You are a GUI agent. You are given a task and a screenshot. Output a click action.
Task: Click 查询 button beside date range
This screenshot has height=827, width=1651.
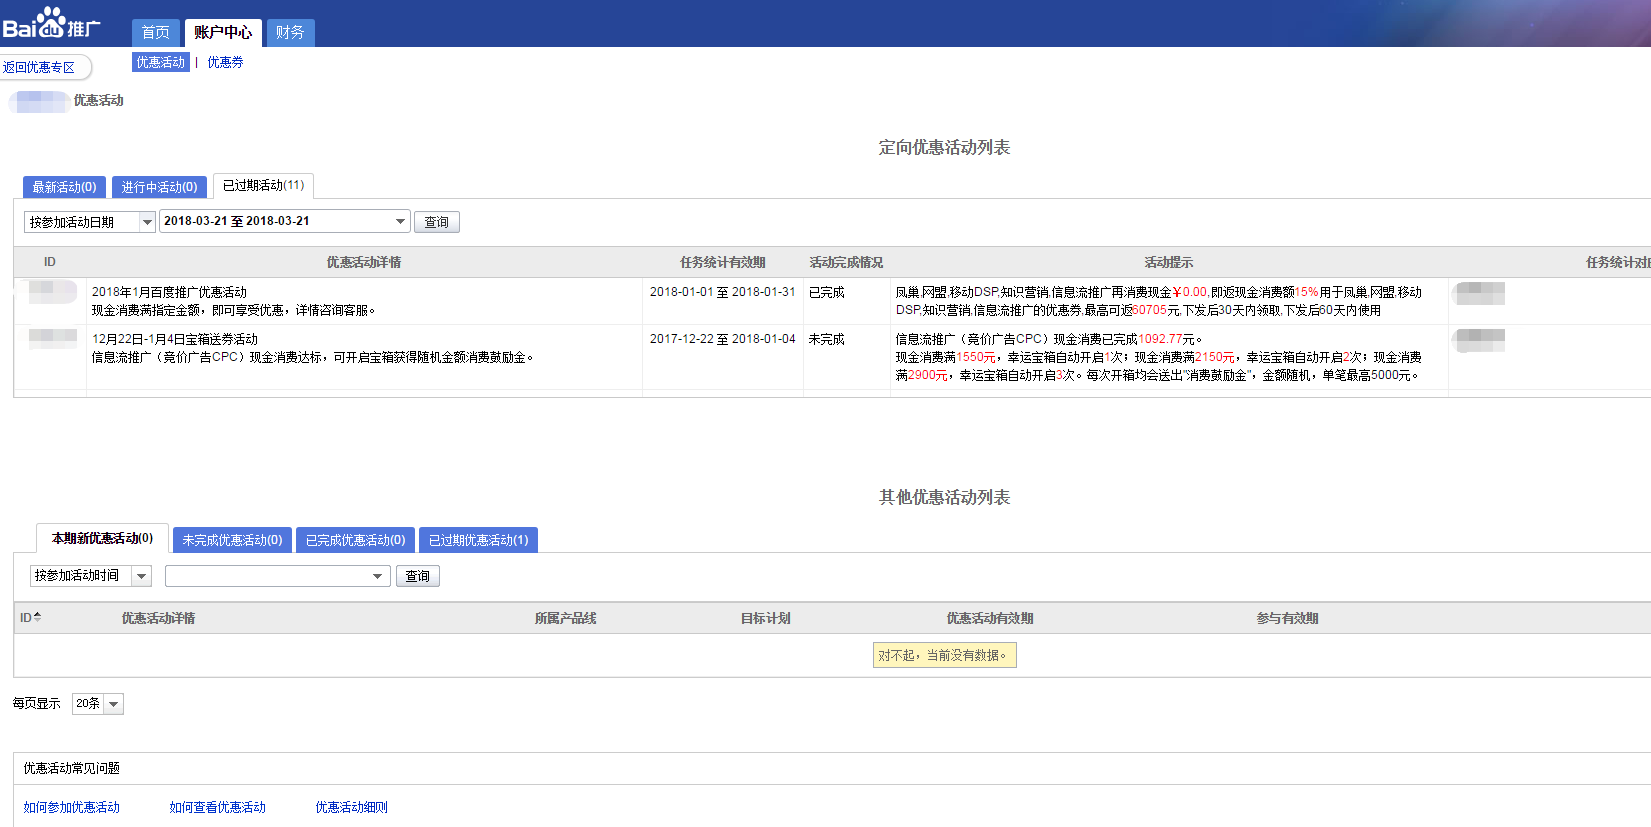437,222
